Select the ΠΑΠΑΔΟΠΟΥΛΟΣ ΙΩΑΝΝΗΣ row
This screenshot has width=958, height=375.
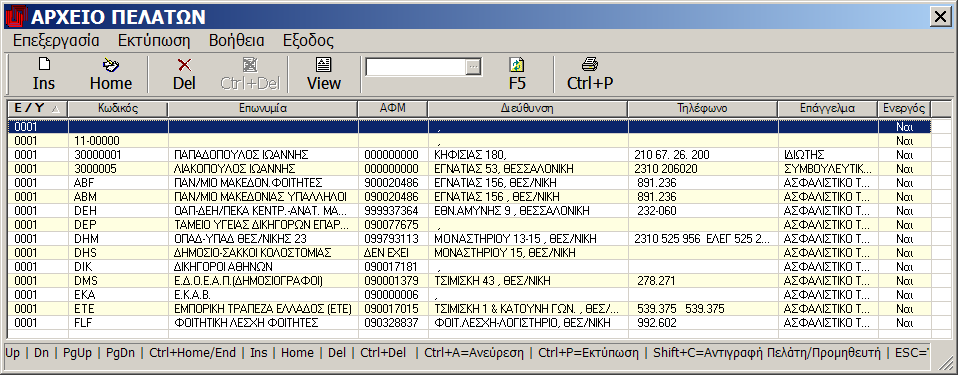pos(469,155)
